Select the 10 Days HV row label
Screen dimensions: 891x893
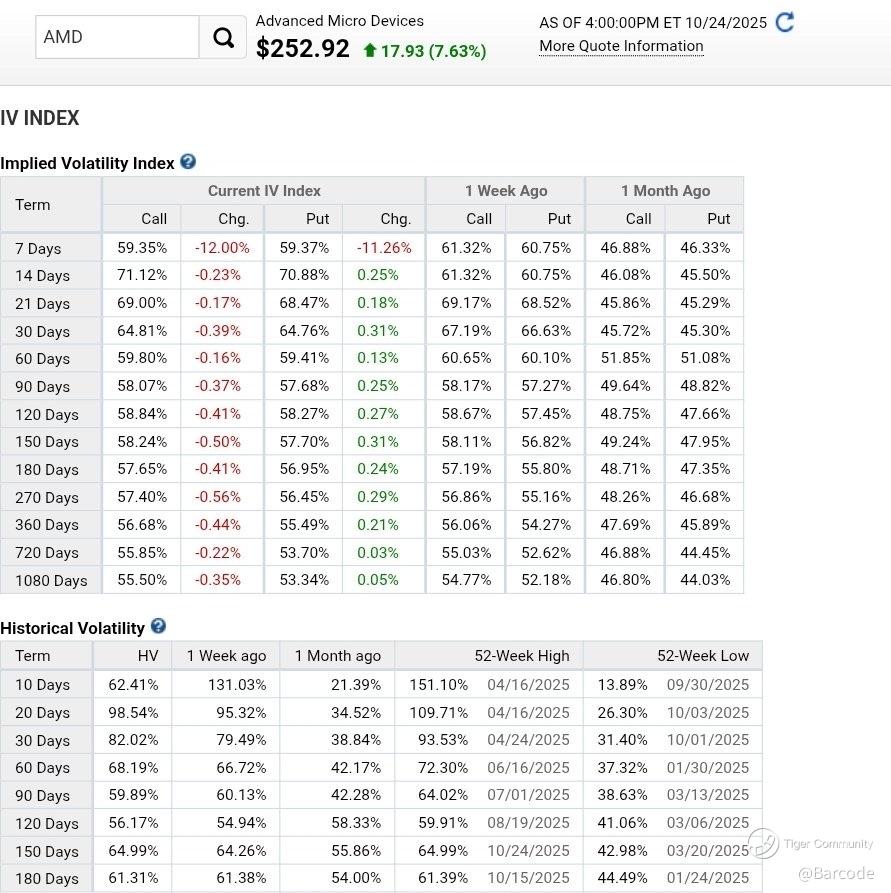click(43, 685)
